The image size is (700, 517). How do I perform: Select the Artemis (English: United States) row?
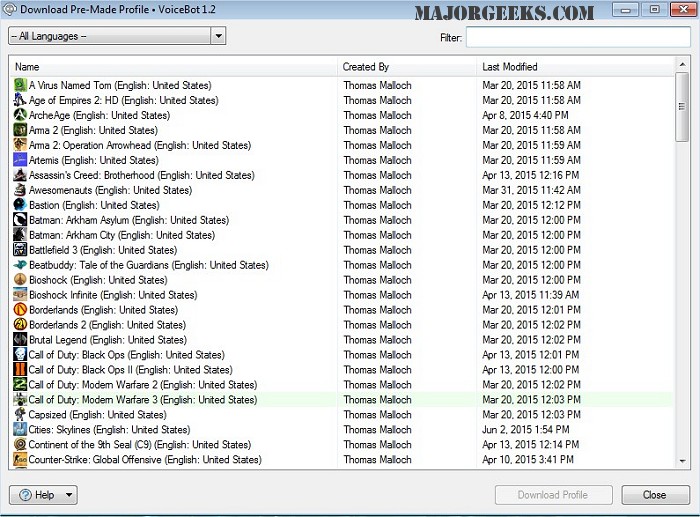coord(342,160)
